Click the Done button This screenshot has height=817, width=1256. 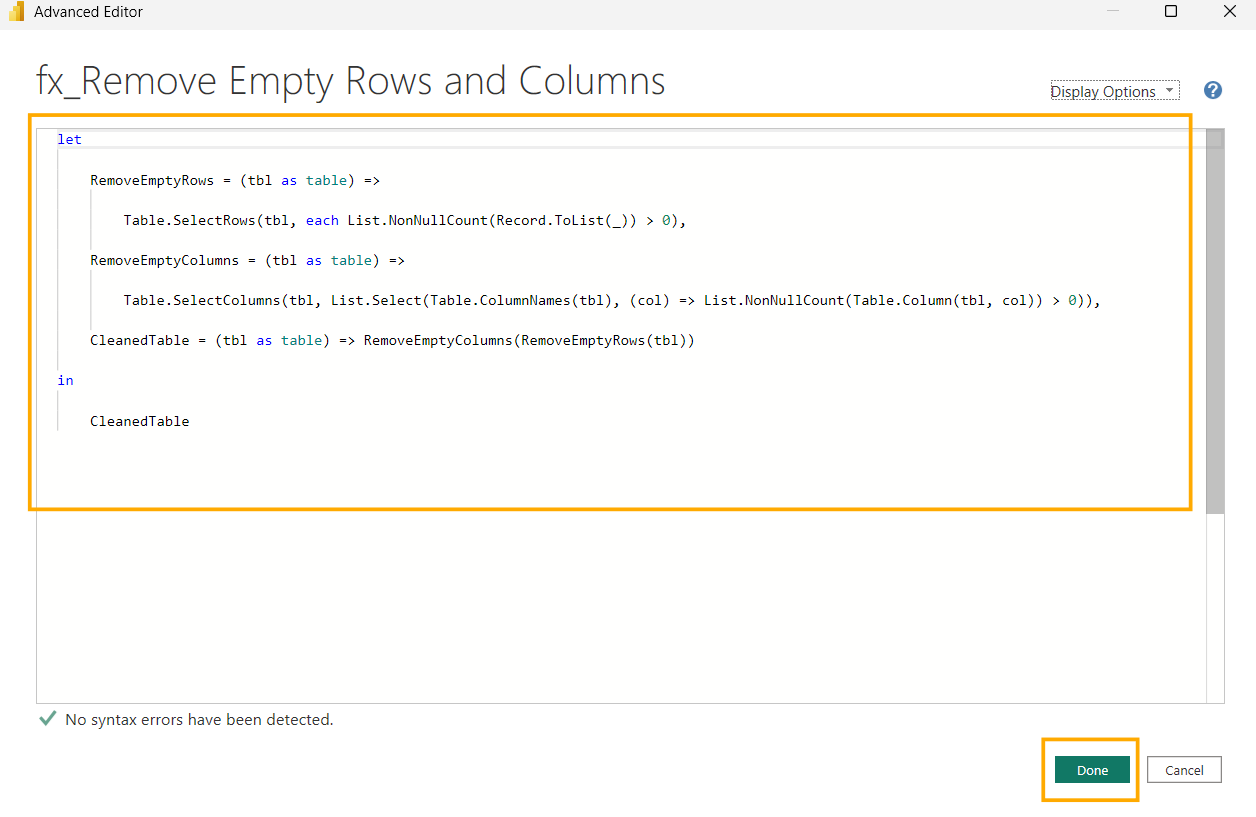point(1092,770)
